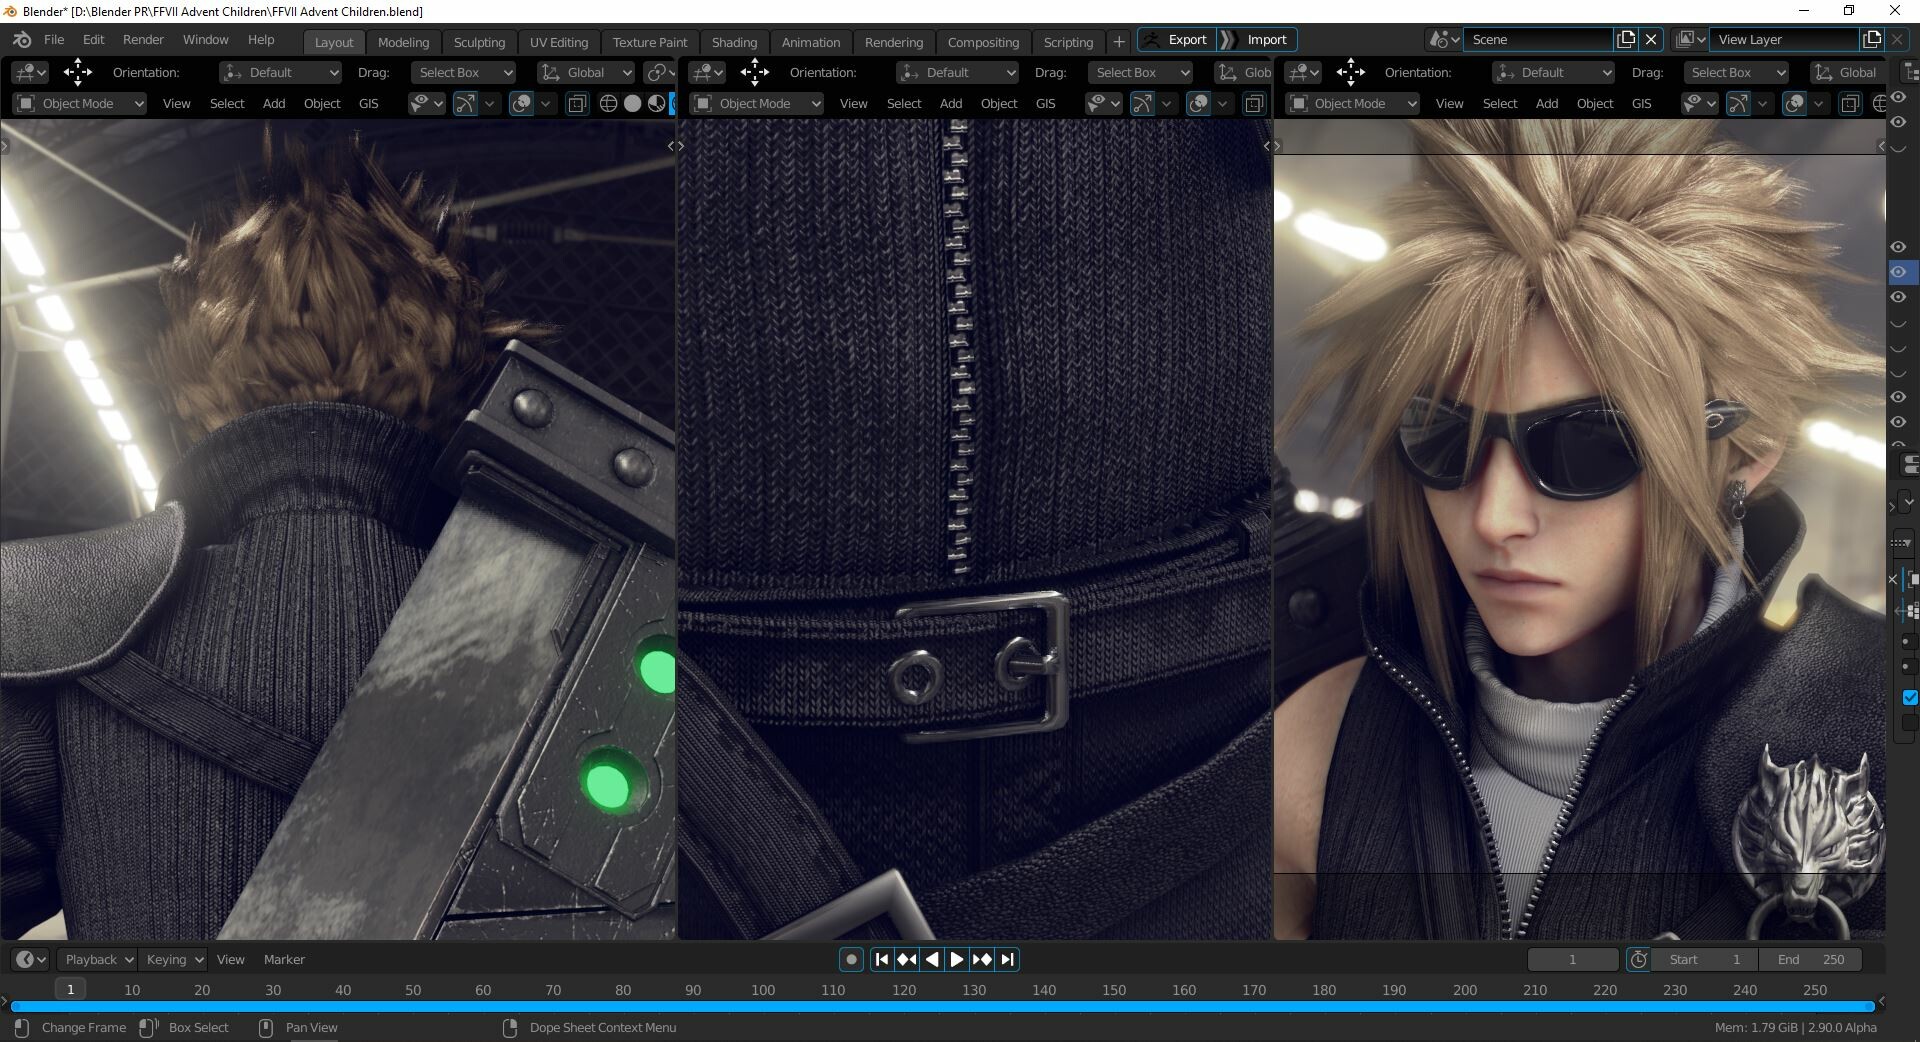Toggle gizmo display in right viewport
This screenshot has height=1042, width=1920.
1738,104
